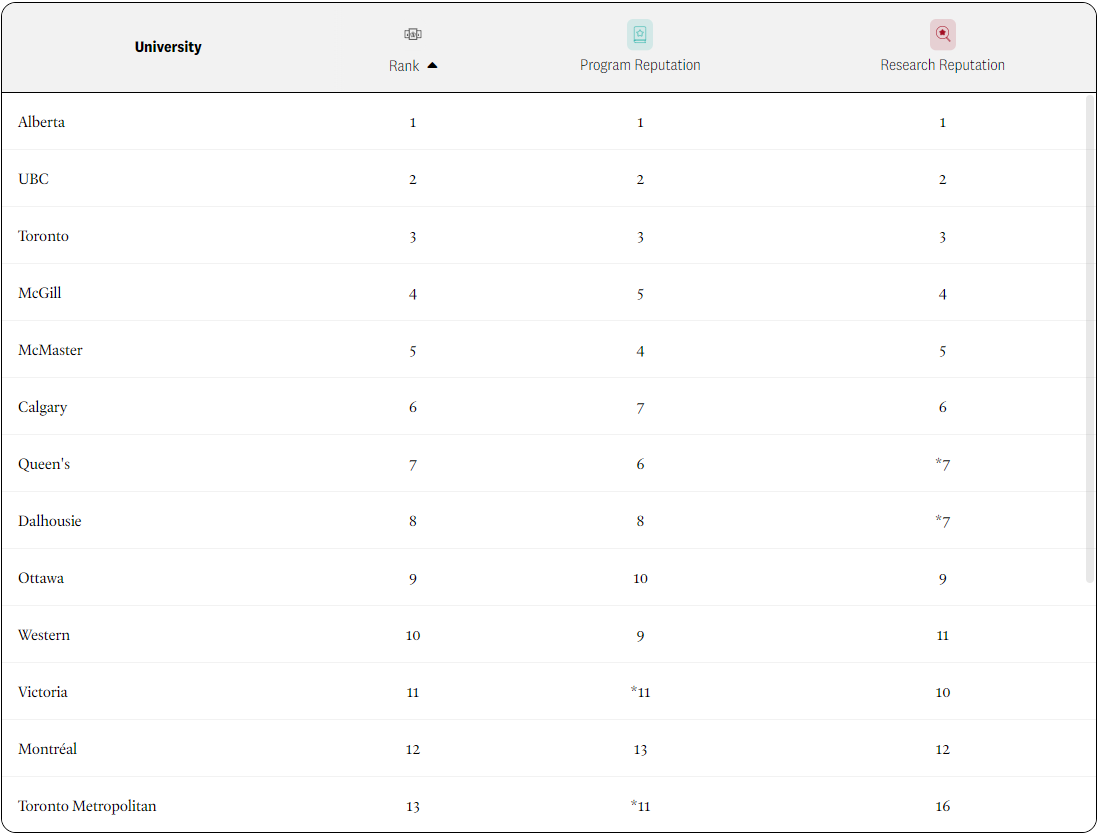Click Western's Program Reputation value 9
Viewport: 1098px width, 834px height.
[640, 636]
